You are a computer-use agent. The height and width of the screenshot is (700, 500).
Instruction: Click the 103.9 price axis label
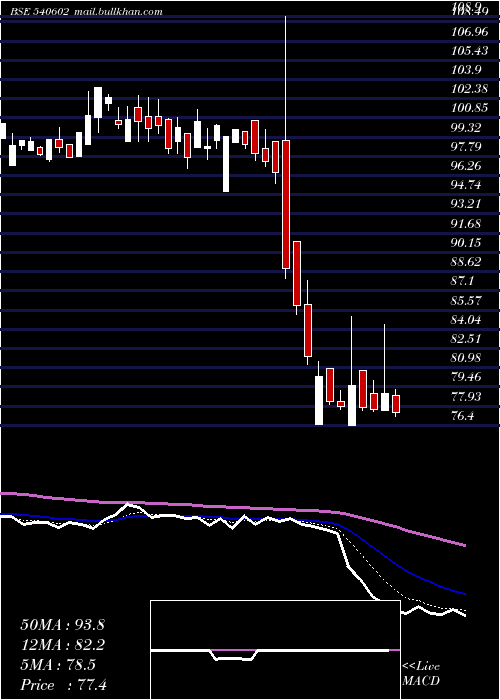pyautogui.click(x=466, y=70)
